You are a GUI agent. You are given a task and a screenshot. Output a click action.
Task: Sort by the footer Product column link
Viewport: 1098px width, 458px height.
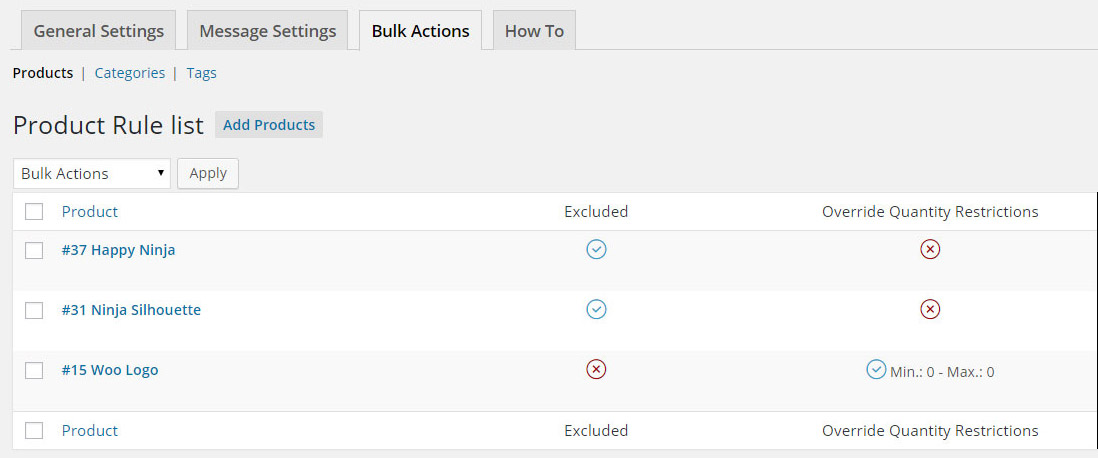(90, 430)
